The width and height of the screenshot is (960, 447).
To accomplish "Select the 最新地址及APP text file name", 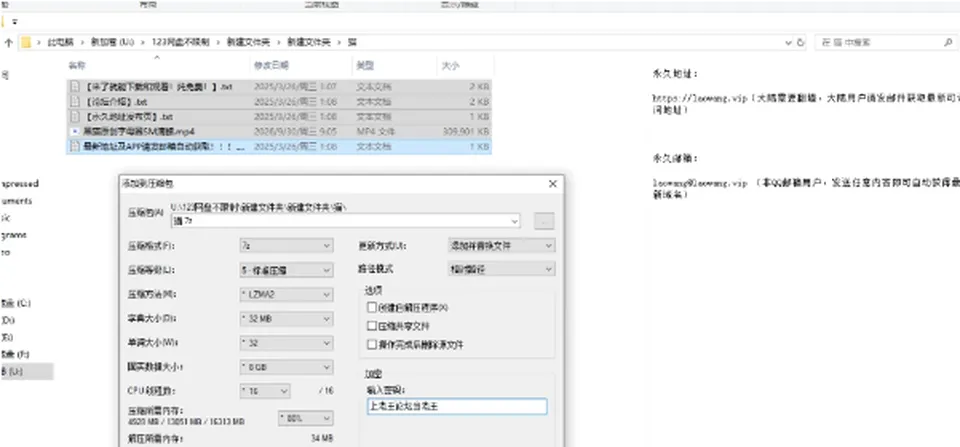I will [164, 146].
